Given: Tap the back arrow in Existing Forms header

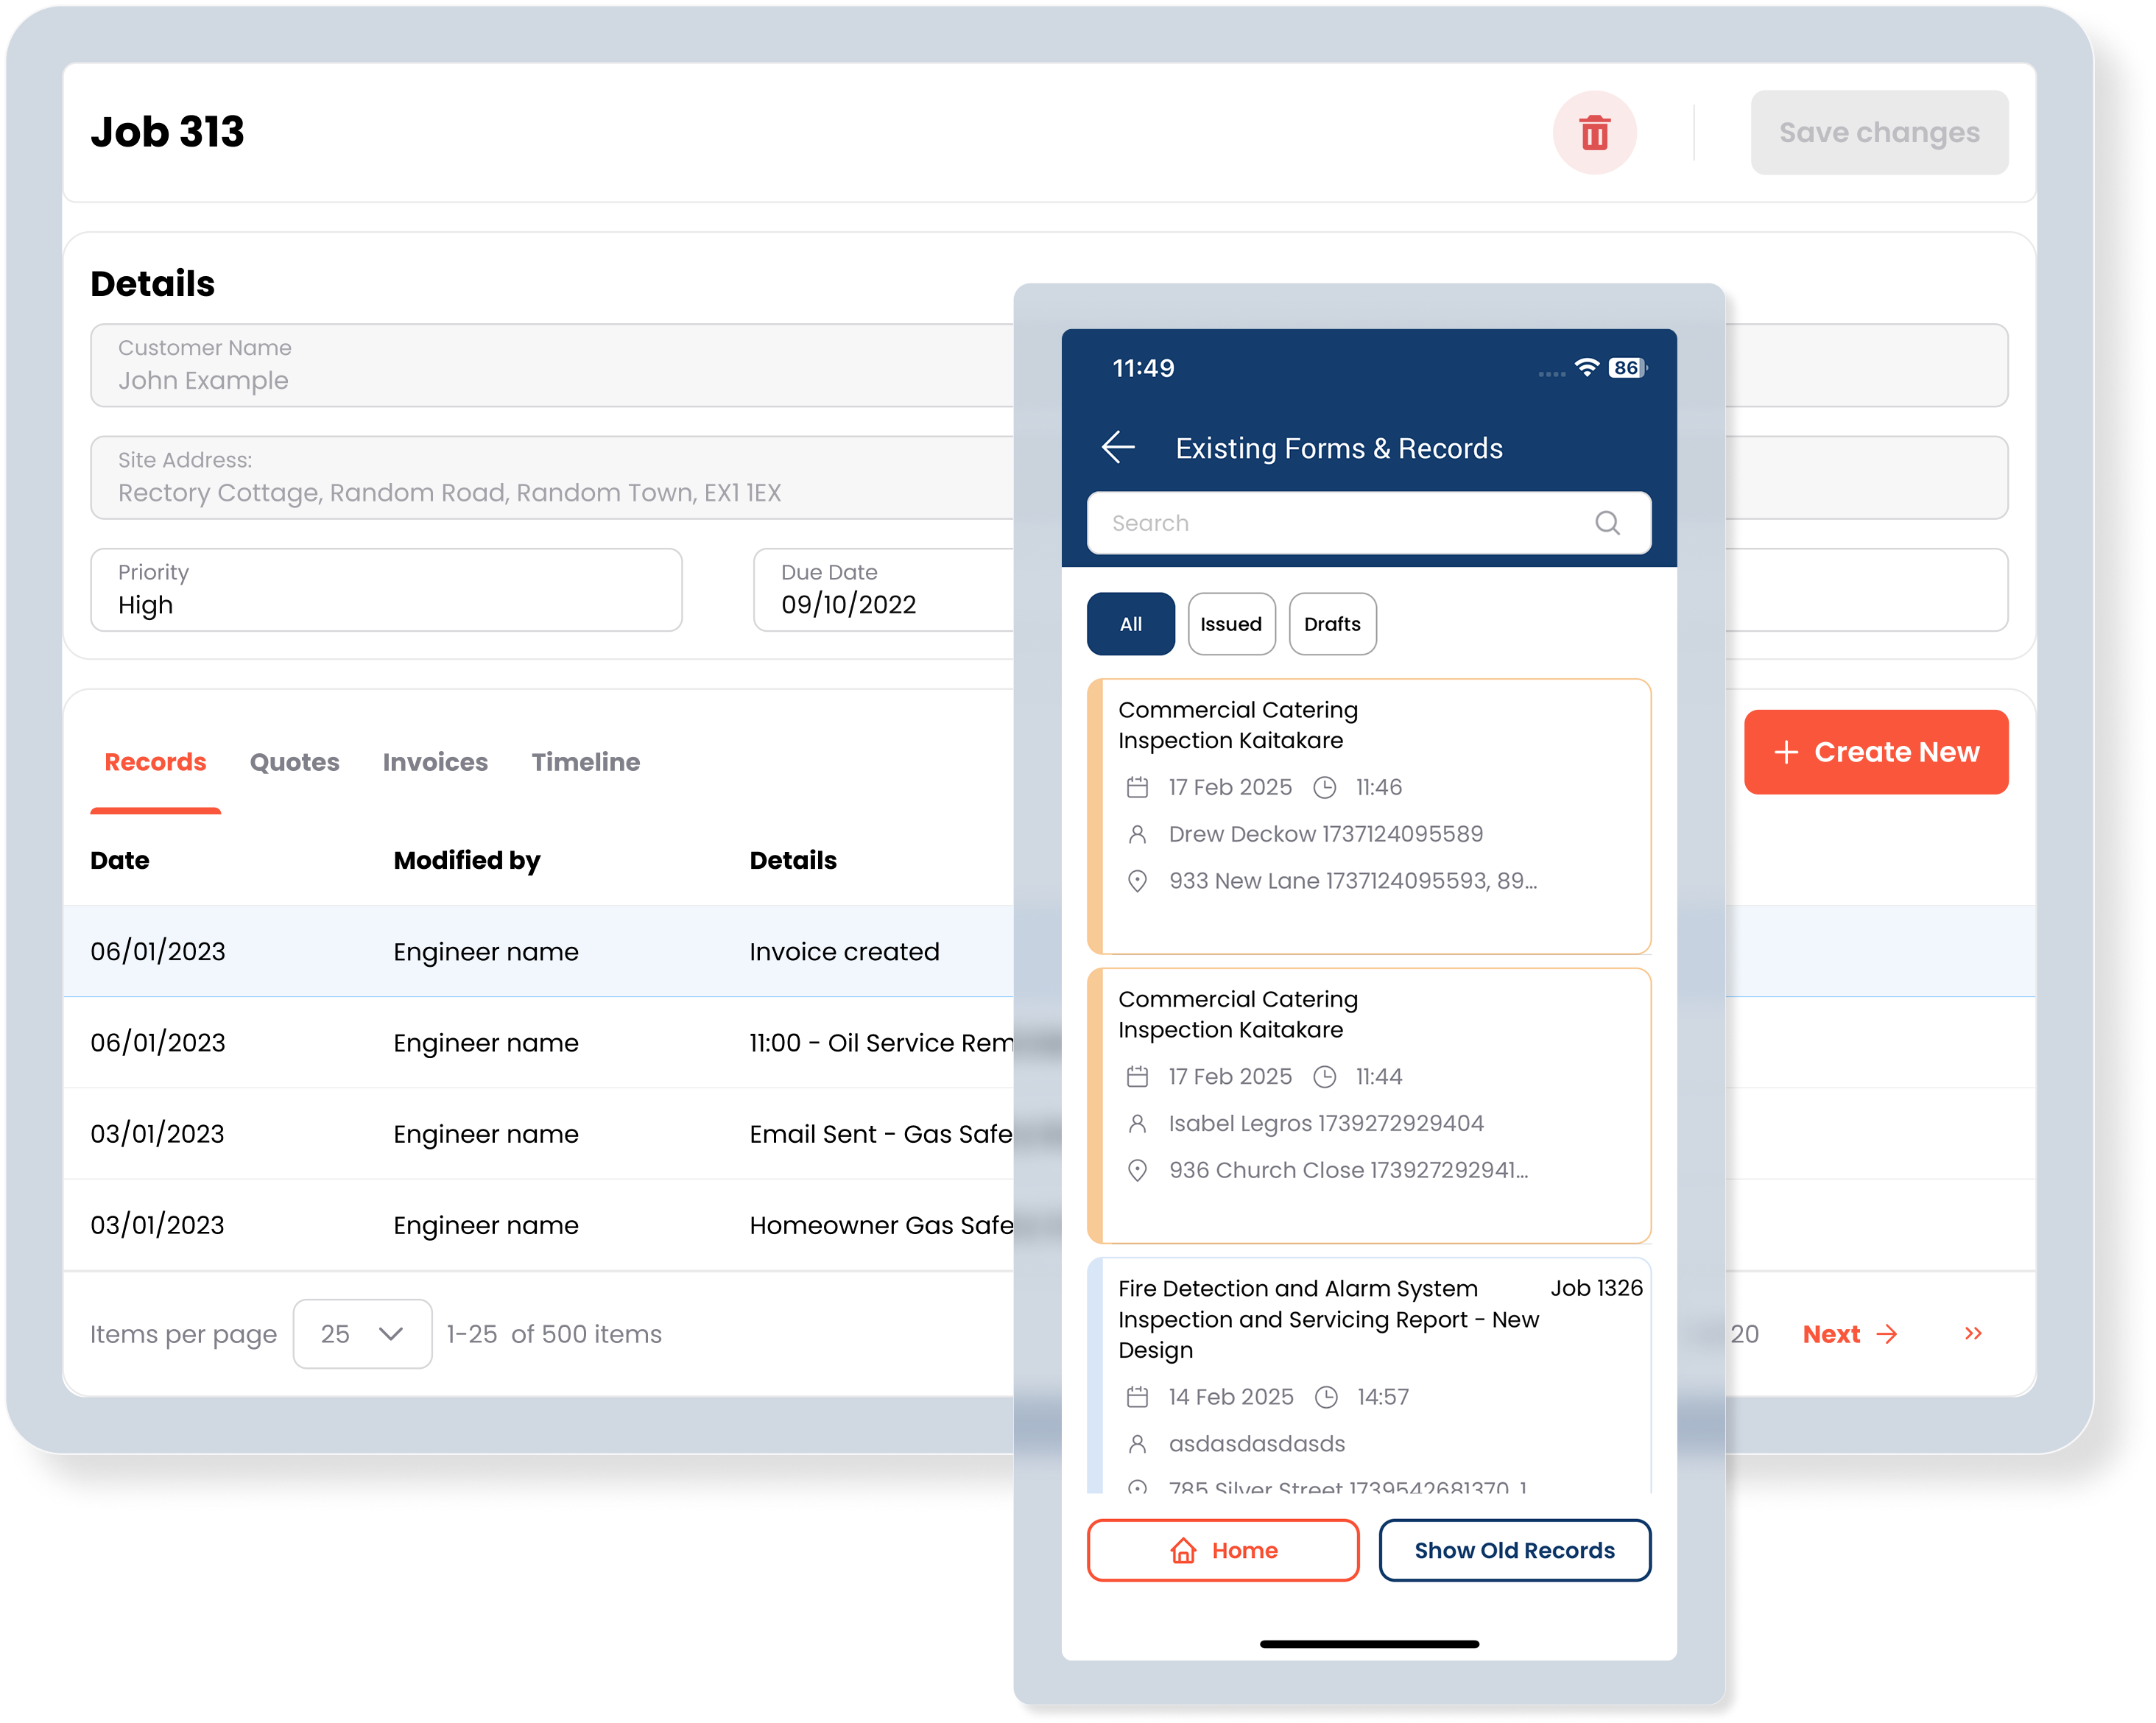Looking at the screenshot, I should tap(1118, 447).
